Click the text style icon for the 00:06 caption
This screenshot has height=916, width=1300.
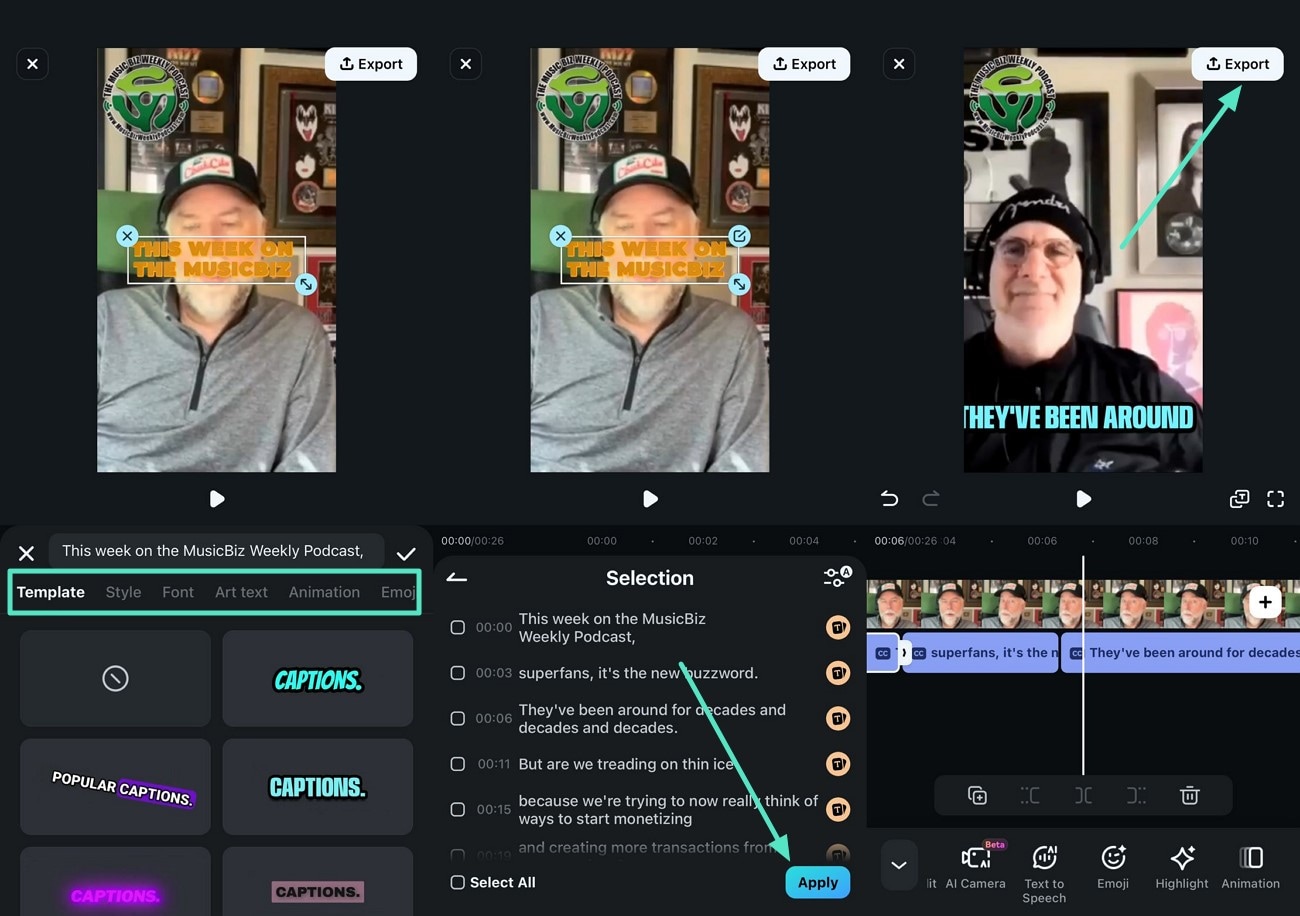pyautogui.click(x=838, y=718)
